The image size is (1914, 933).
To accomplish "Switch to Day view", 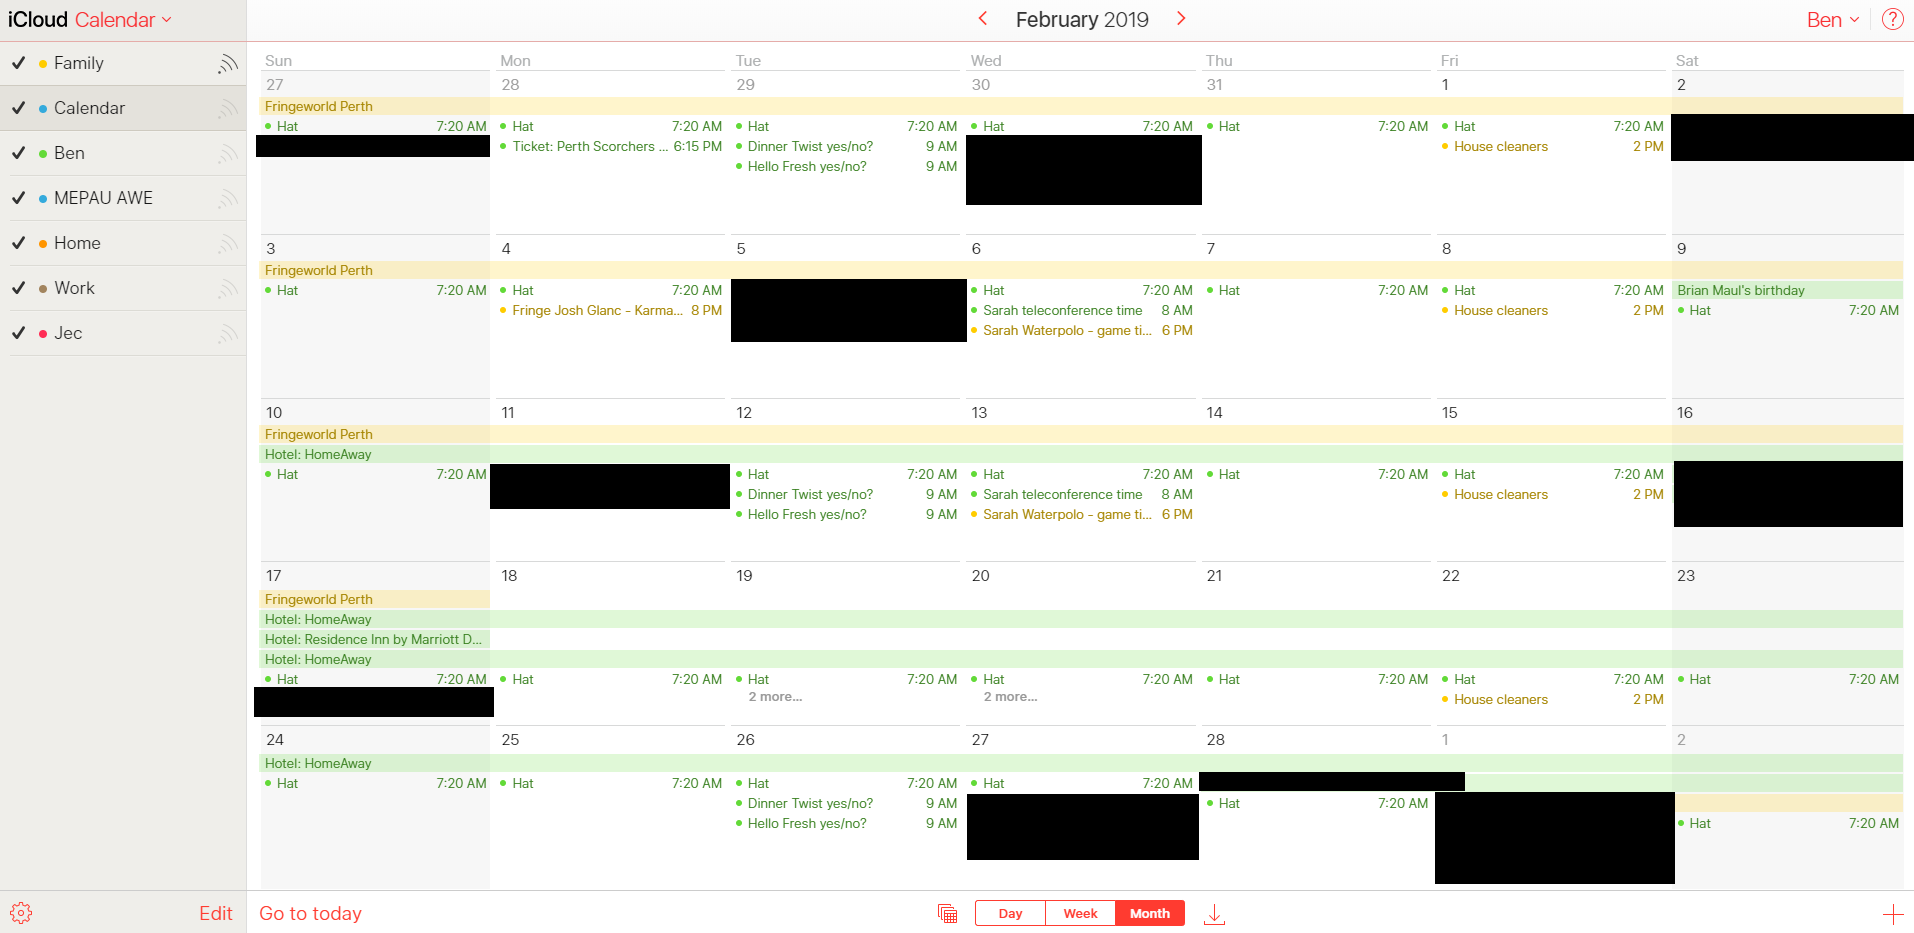I will pos(1010,913).
